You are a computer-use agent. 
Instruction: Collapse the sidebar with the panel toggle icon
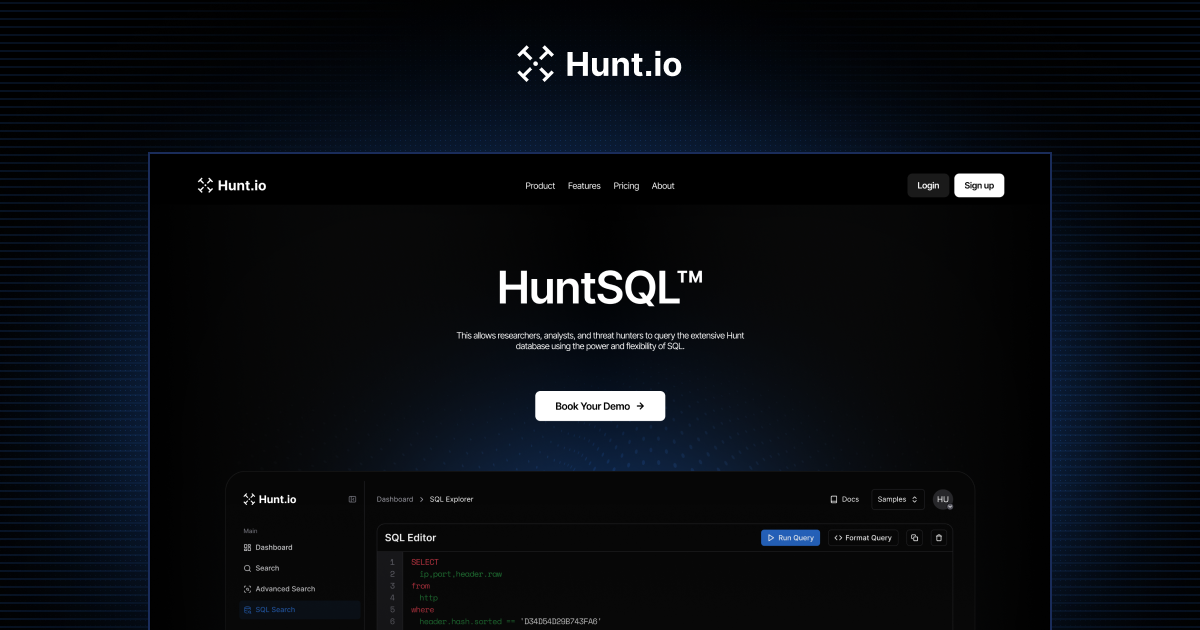coord(352,499)
